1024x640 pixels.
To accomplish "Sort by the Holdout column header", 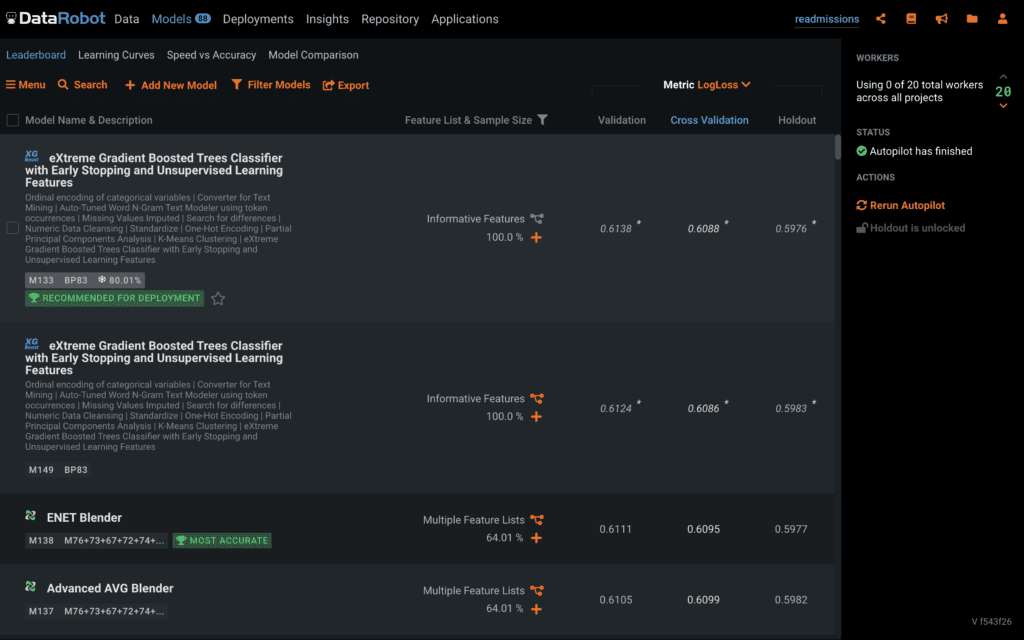I will (x=797, y=120).
